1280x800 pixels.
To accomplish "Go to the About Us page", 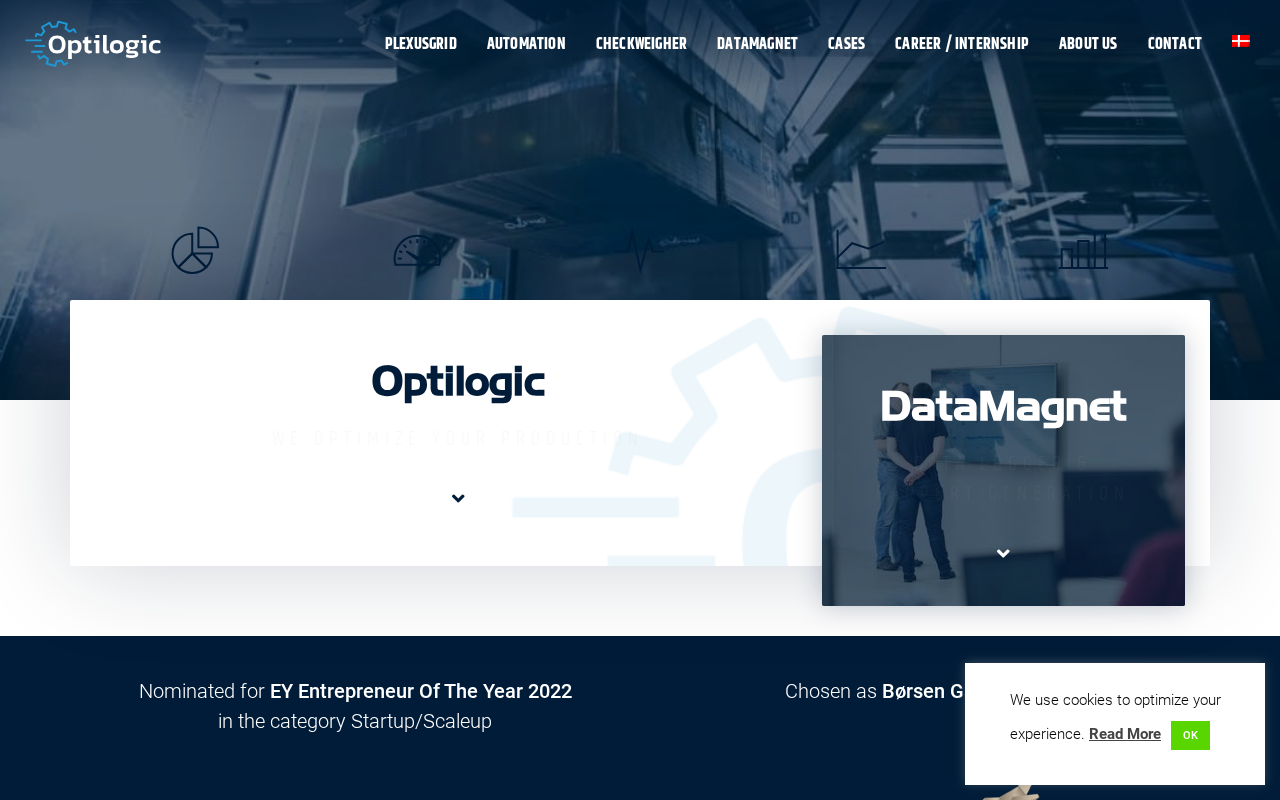I will [x=1088, y=43].
